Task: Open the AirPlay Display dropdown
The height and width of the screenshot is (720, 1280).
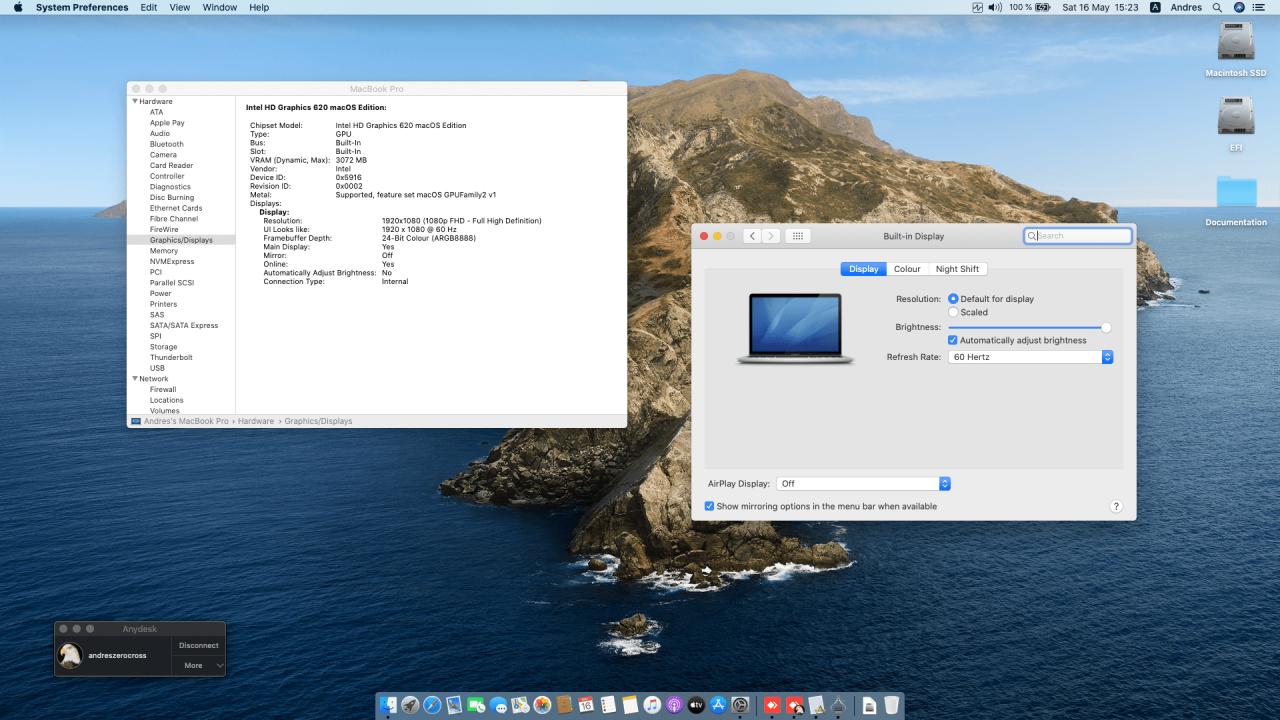Action: coord(863,484)
